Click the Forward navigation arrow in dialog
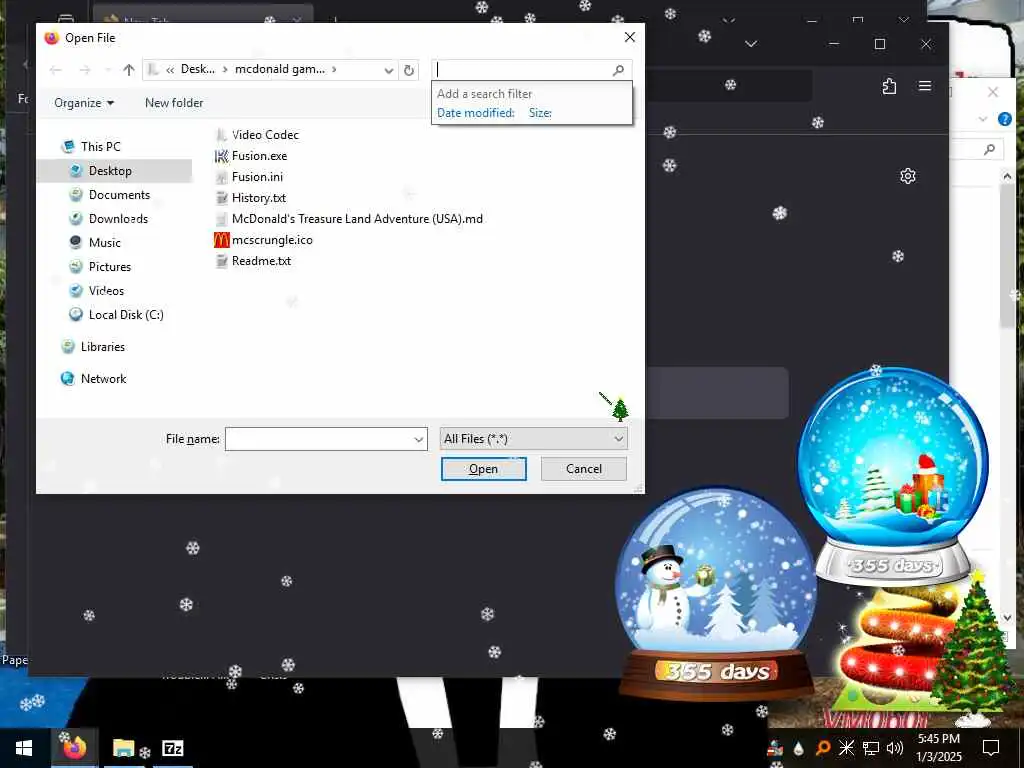This screenshot has width=1024, height=768. tap(85, 70)
